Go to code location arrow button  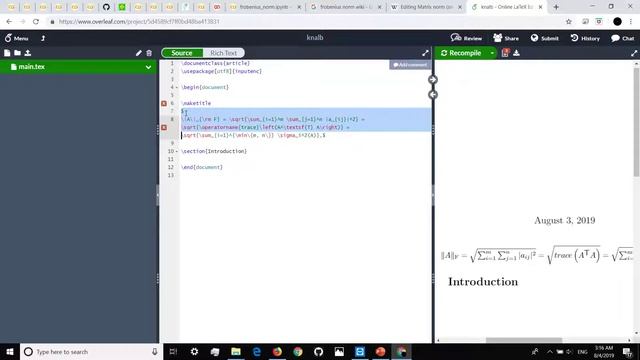[x=433, y=95]
